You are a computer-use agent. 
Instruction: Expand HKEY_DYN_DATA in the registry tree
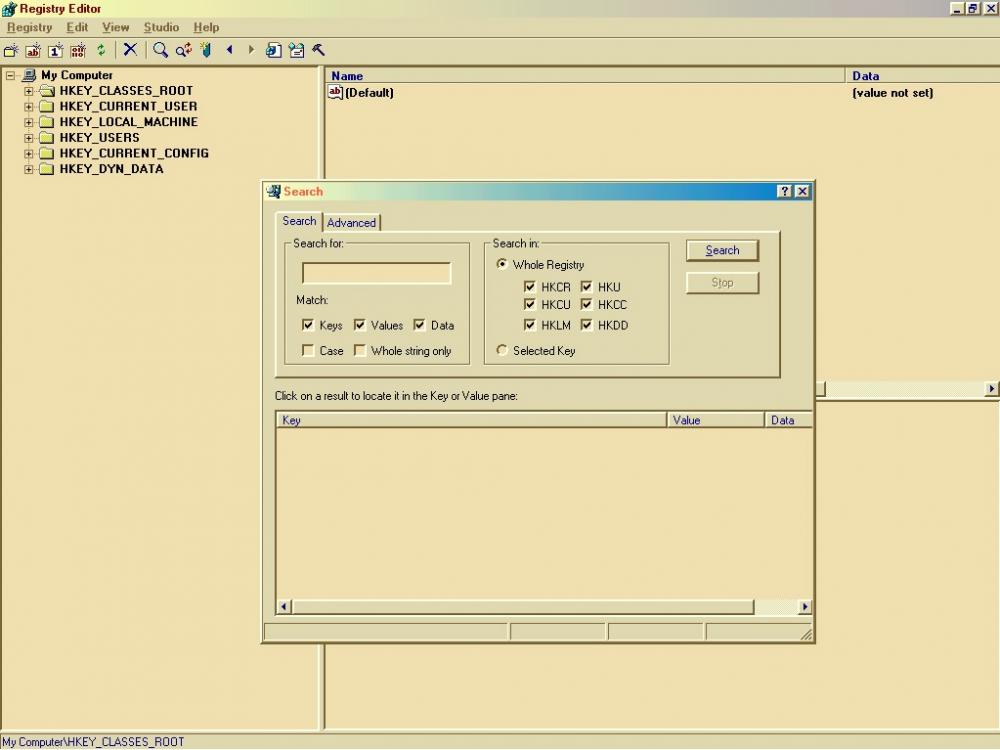tap(28, 168)
